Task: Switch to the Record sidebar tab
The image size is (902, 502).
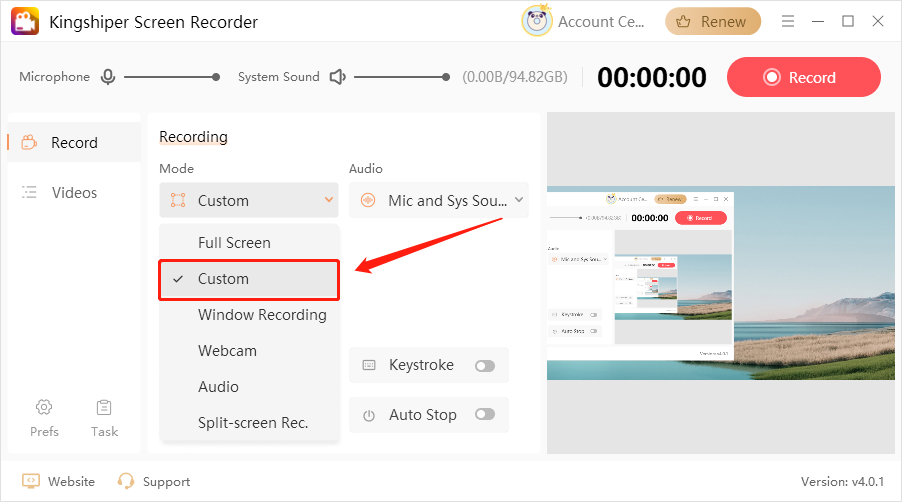Action: tap(74, 142)
